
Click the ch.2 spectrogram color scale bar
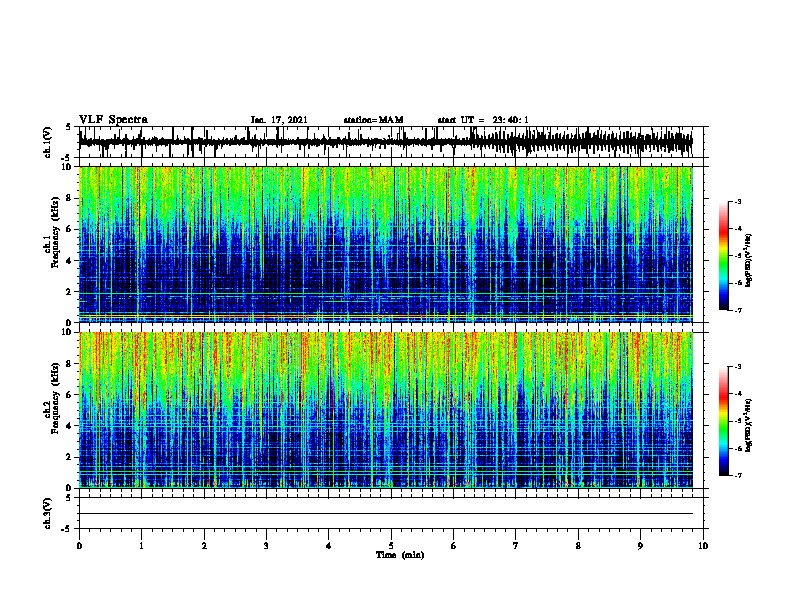[x=724, y=421]
